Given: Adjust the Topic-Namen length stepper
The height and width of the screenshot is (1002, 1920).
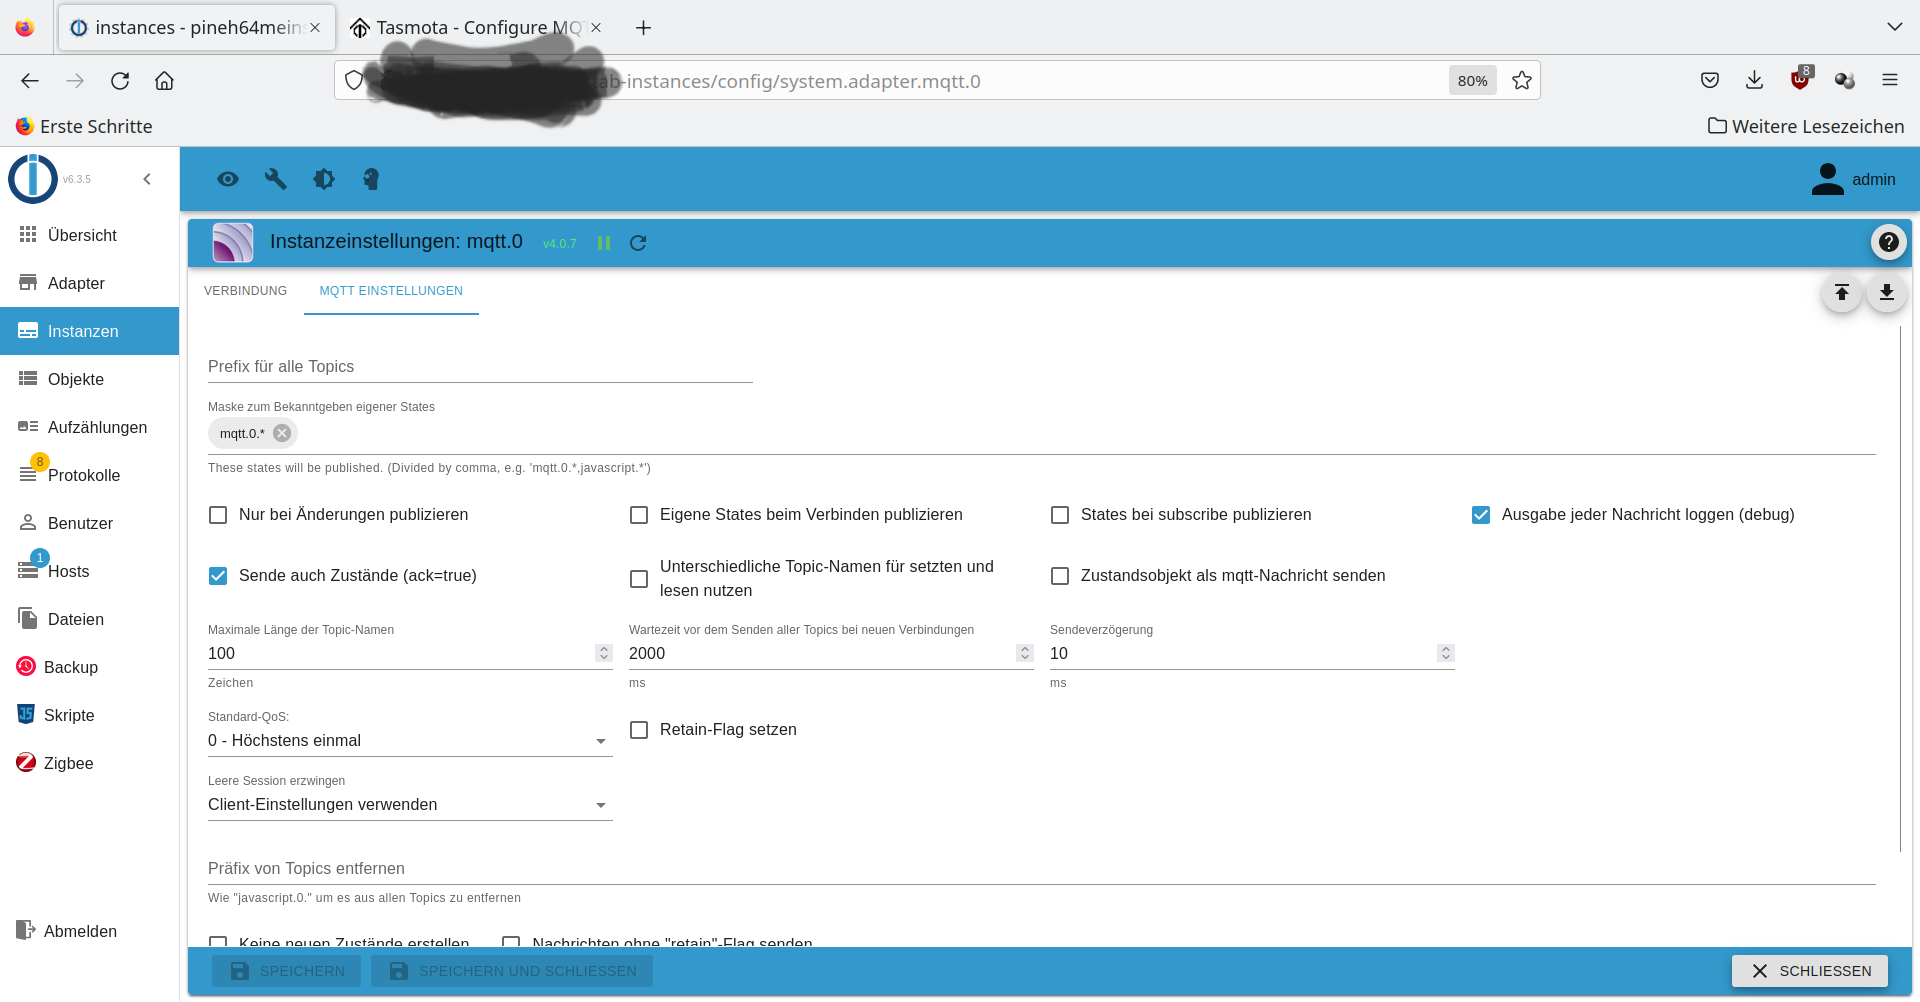Looking at the screenshot, I should [604, 653].
